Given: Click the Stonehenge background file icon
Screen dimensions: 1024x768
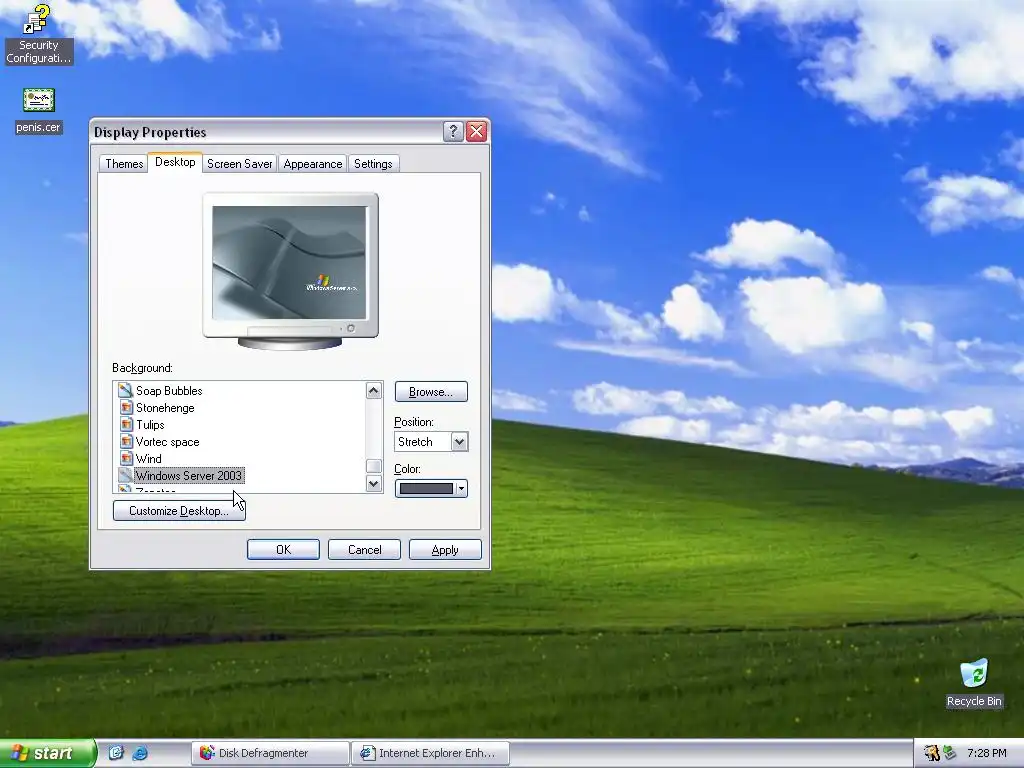Looking at the screenshot, I should click(x=125, y=408).
